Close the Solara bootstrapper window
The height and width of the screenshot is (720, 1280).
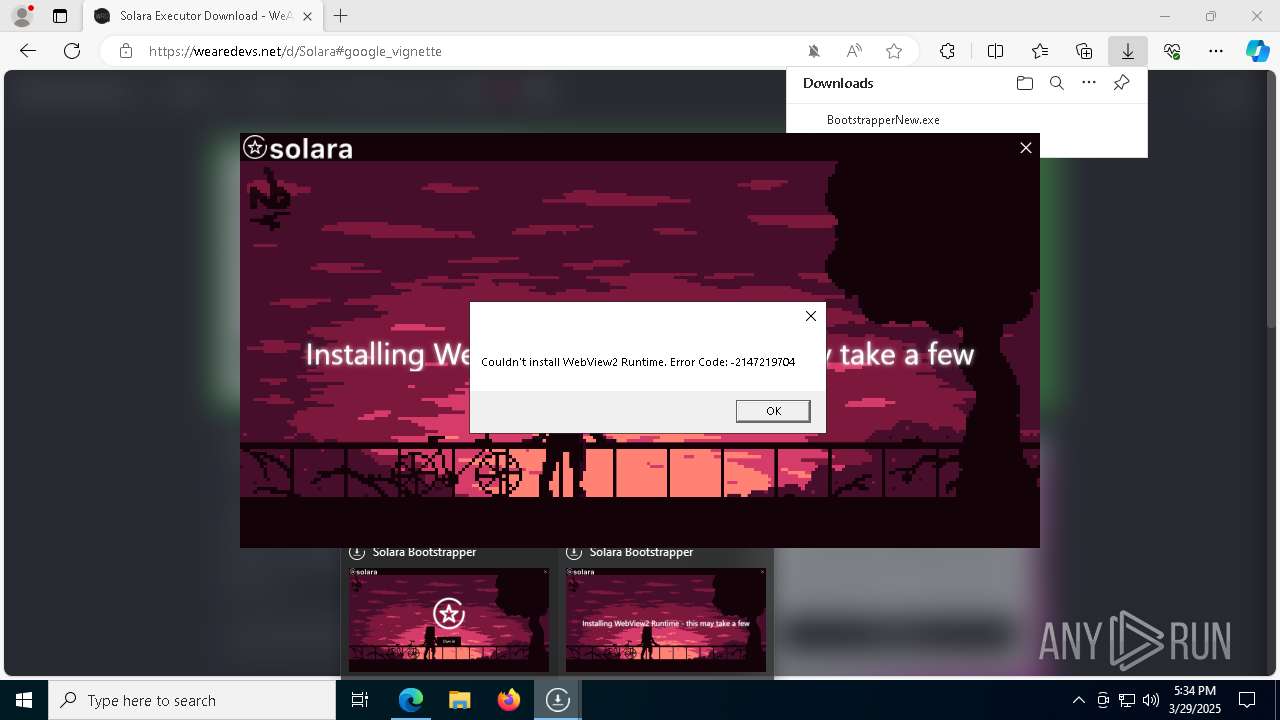[x=1025, y=148]
